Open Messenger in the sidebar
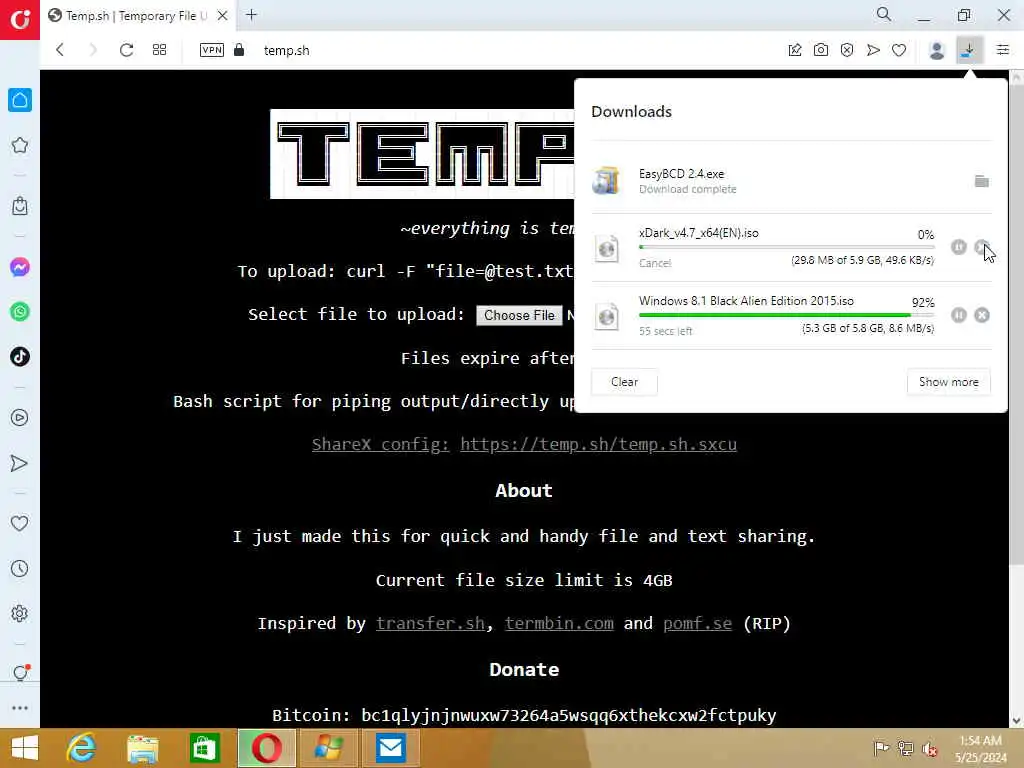This screenshot has height=768, width=1024. 20,267
